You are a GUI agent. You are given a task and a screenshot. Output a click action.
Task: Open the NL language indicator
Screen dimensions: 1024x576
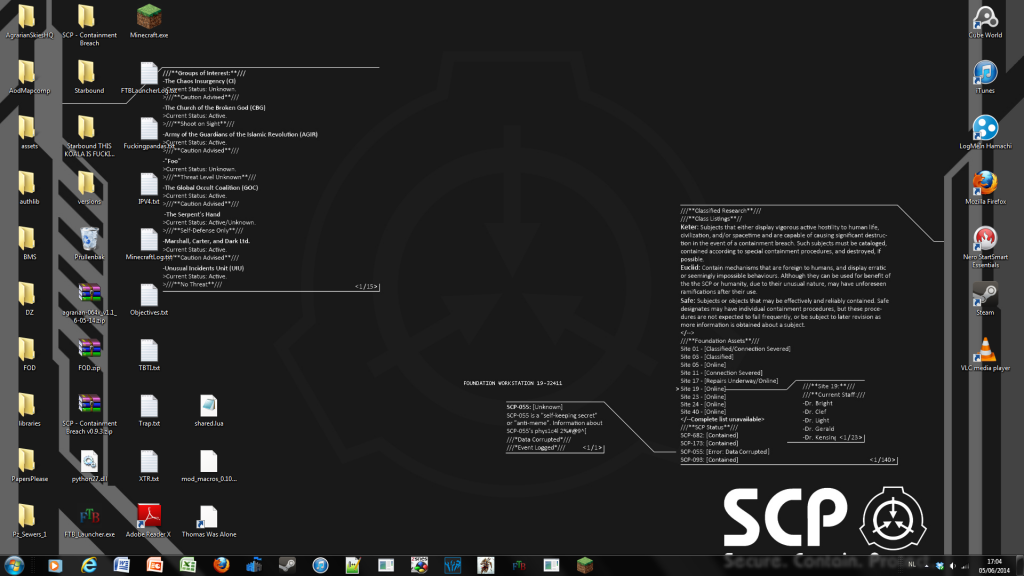[x=912, y=564]
